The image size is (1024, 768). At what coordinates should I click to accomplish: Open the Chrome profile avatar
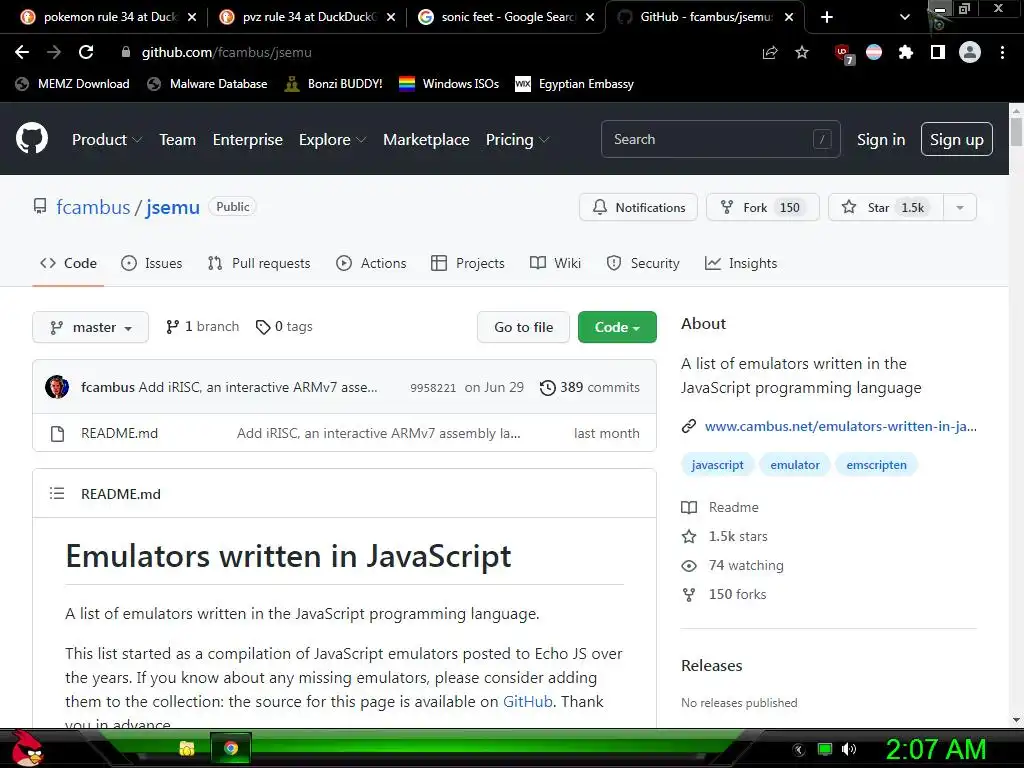(x=970, y=52)
